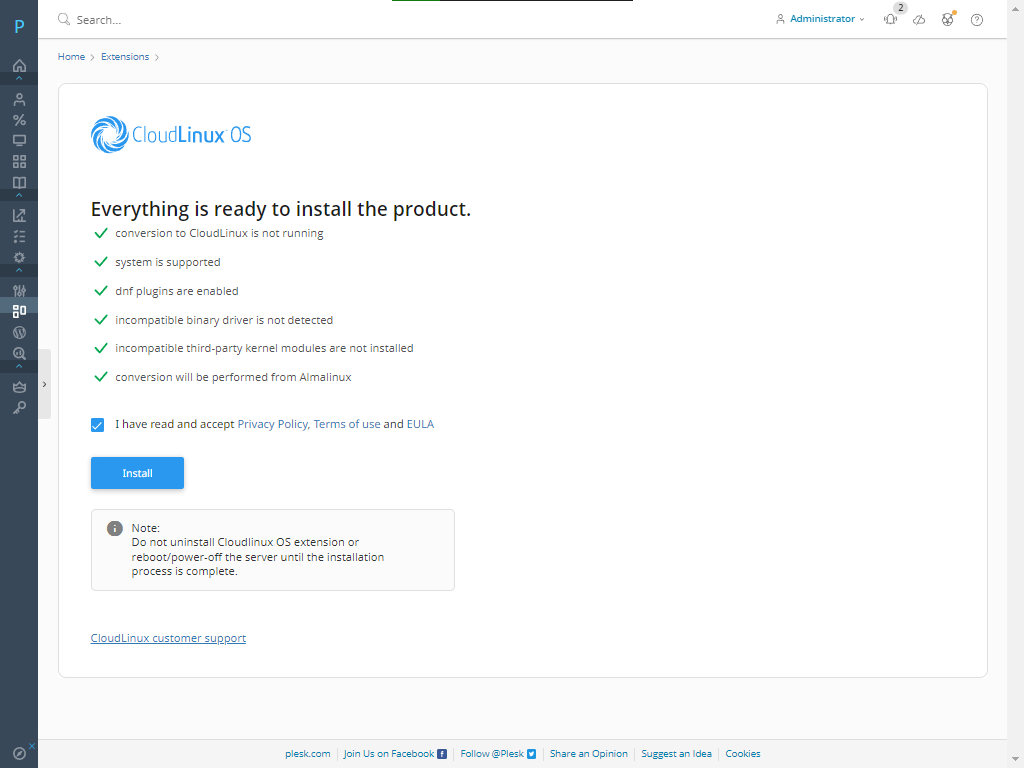Screen dimensions: 1024x768
Task: Open help using the question mark icon
Action: click(x=976, y=19)
